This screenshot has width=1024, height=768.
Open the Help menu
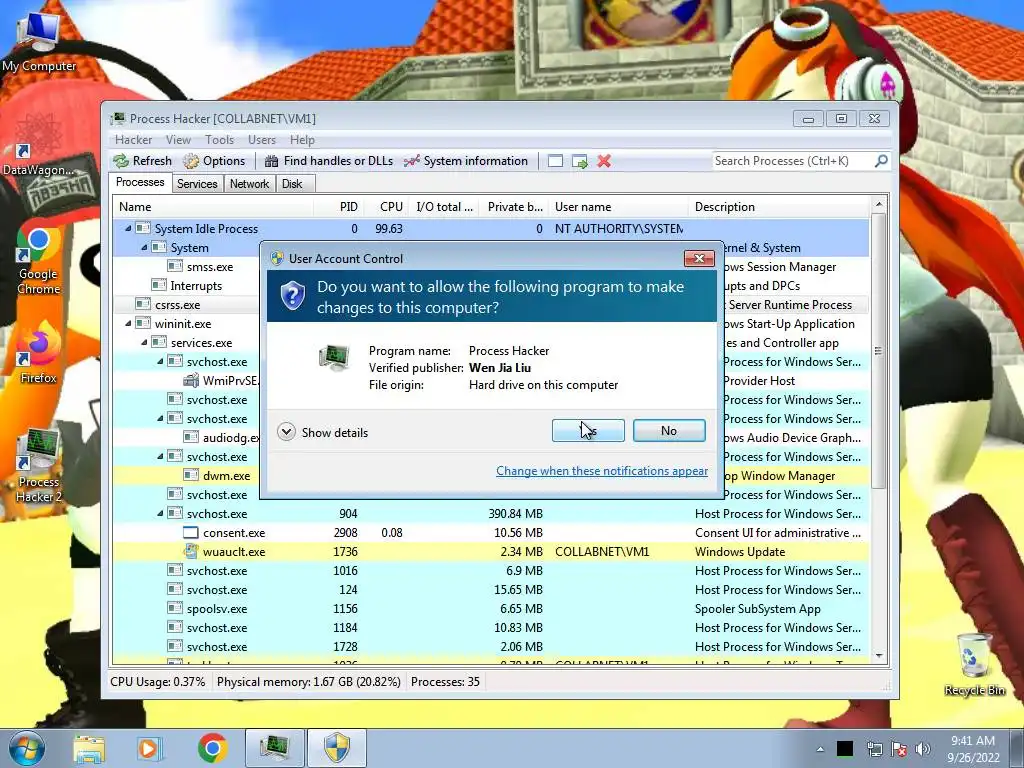[302, 140]
